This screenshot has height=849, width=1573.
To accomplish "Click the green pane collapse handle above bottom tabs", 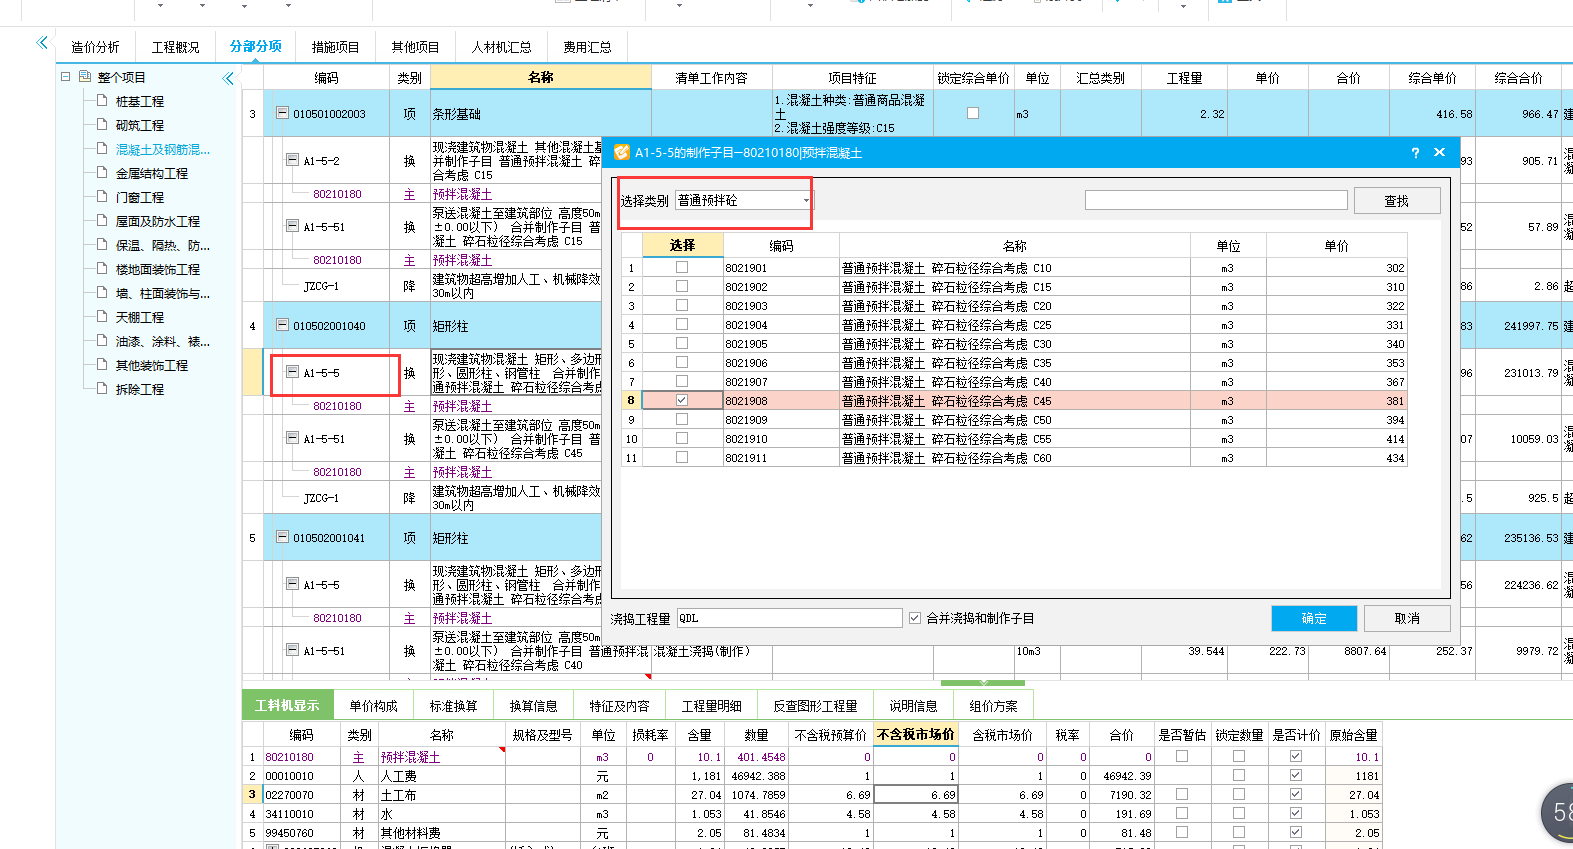I will tap(982, 683).
